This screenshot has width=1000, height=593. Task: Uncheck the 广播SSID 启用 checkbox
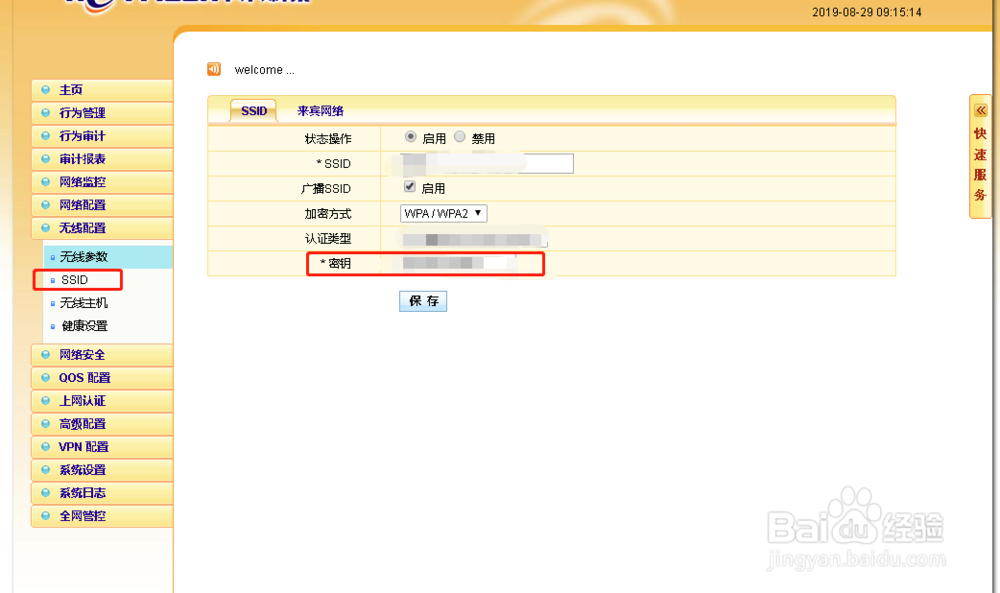pos(409,186)
